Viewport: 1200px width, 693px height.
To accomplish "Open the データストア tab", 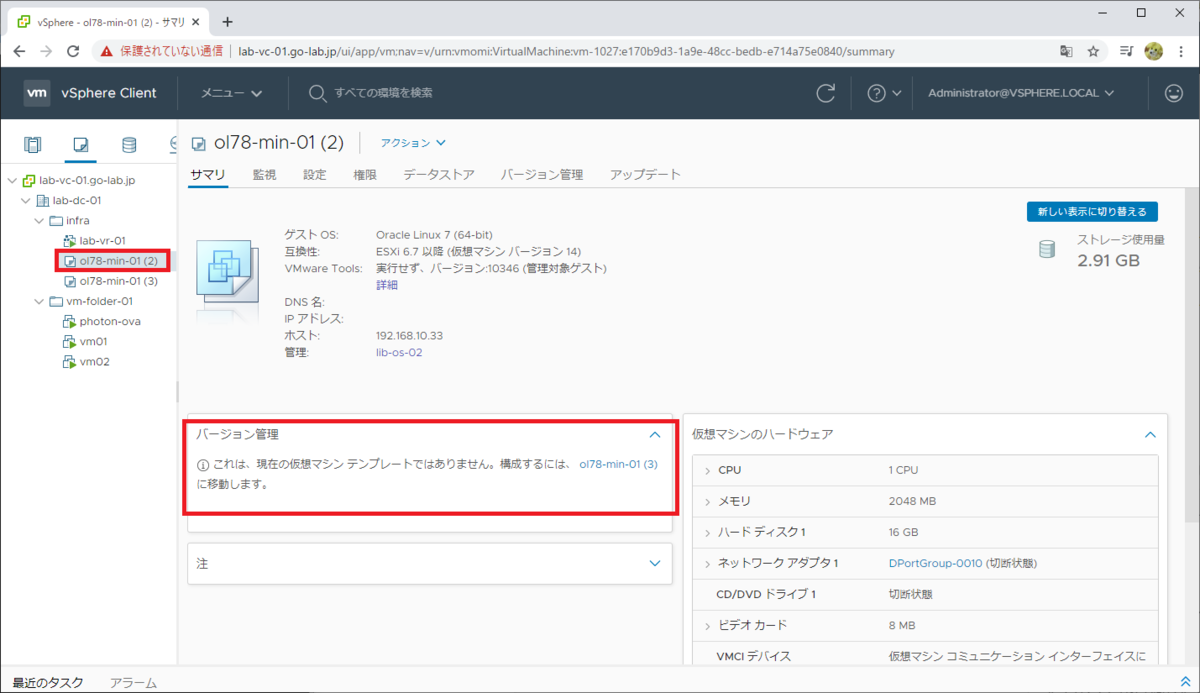I will 439,174.
